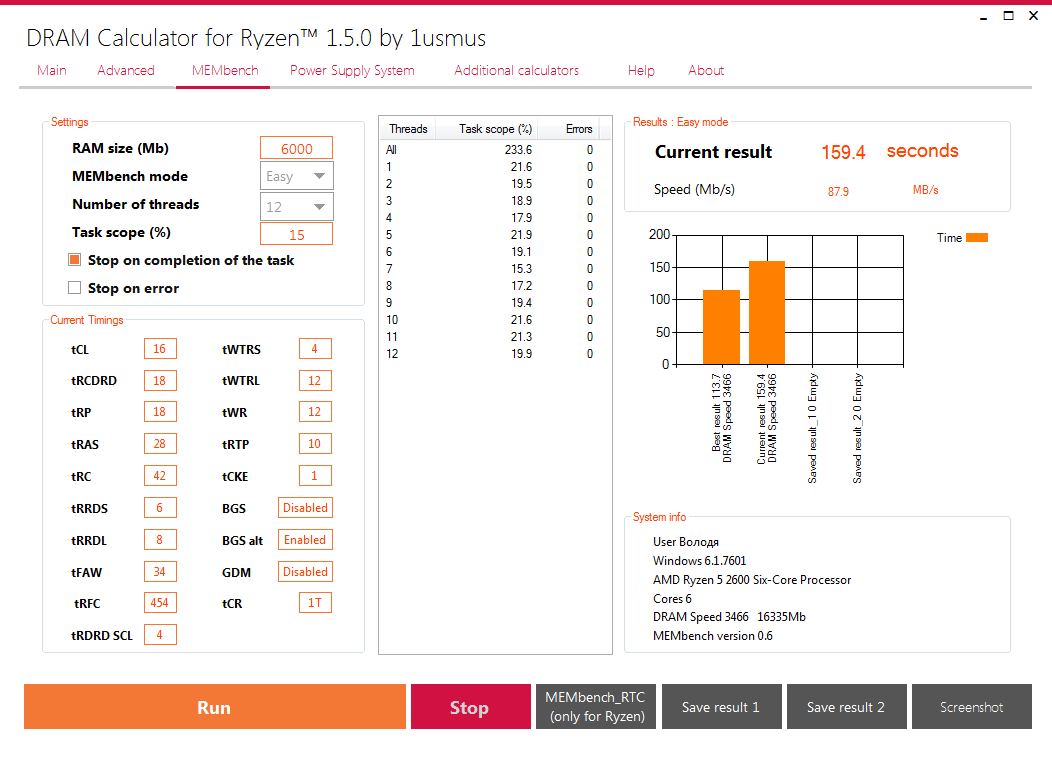
Task: Switch to the Advanced tab
Action: pyautogui.click(x=125, y=70)
